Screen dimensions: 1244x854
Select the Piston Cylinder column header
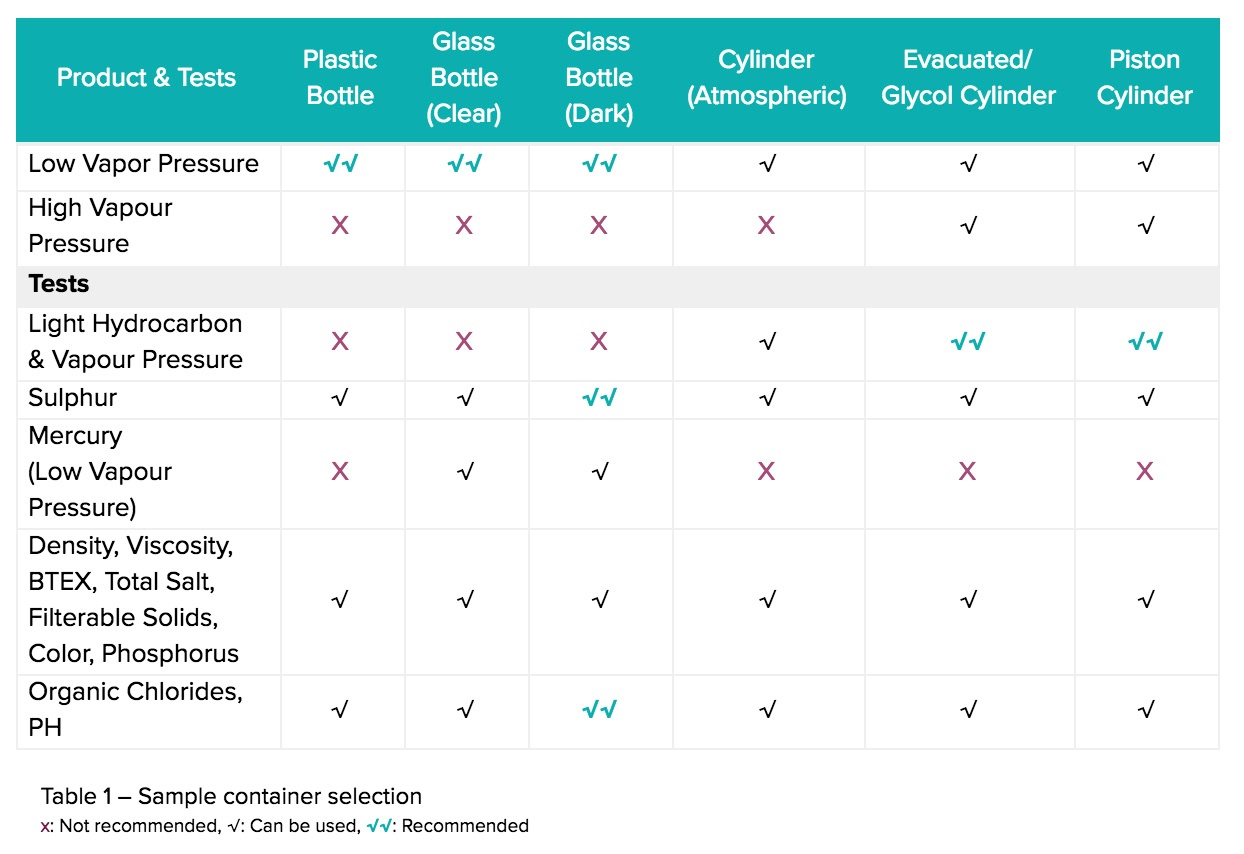tap(1145, 78)
